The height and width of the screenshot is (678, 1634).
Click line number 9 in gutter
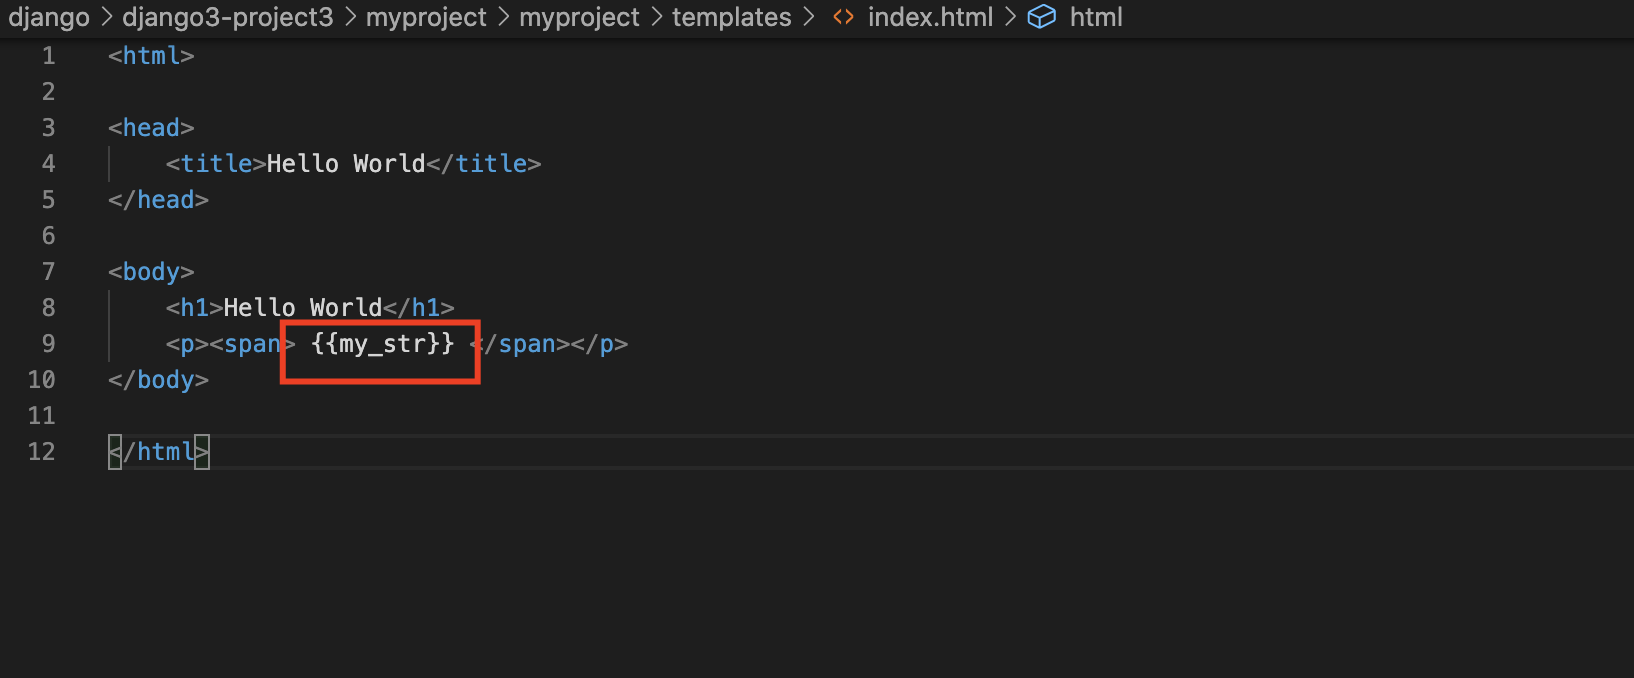point(48,344)
